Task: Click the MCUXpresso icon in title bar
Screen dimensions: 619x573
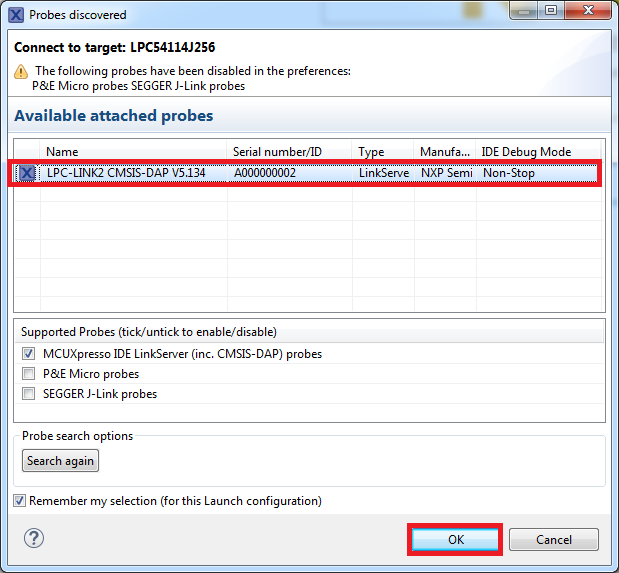Action: (15, 15)
